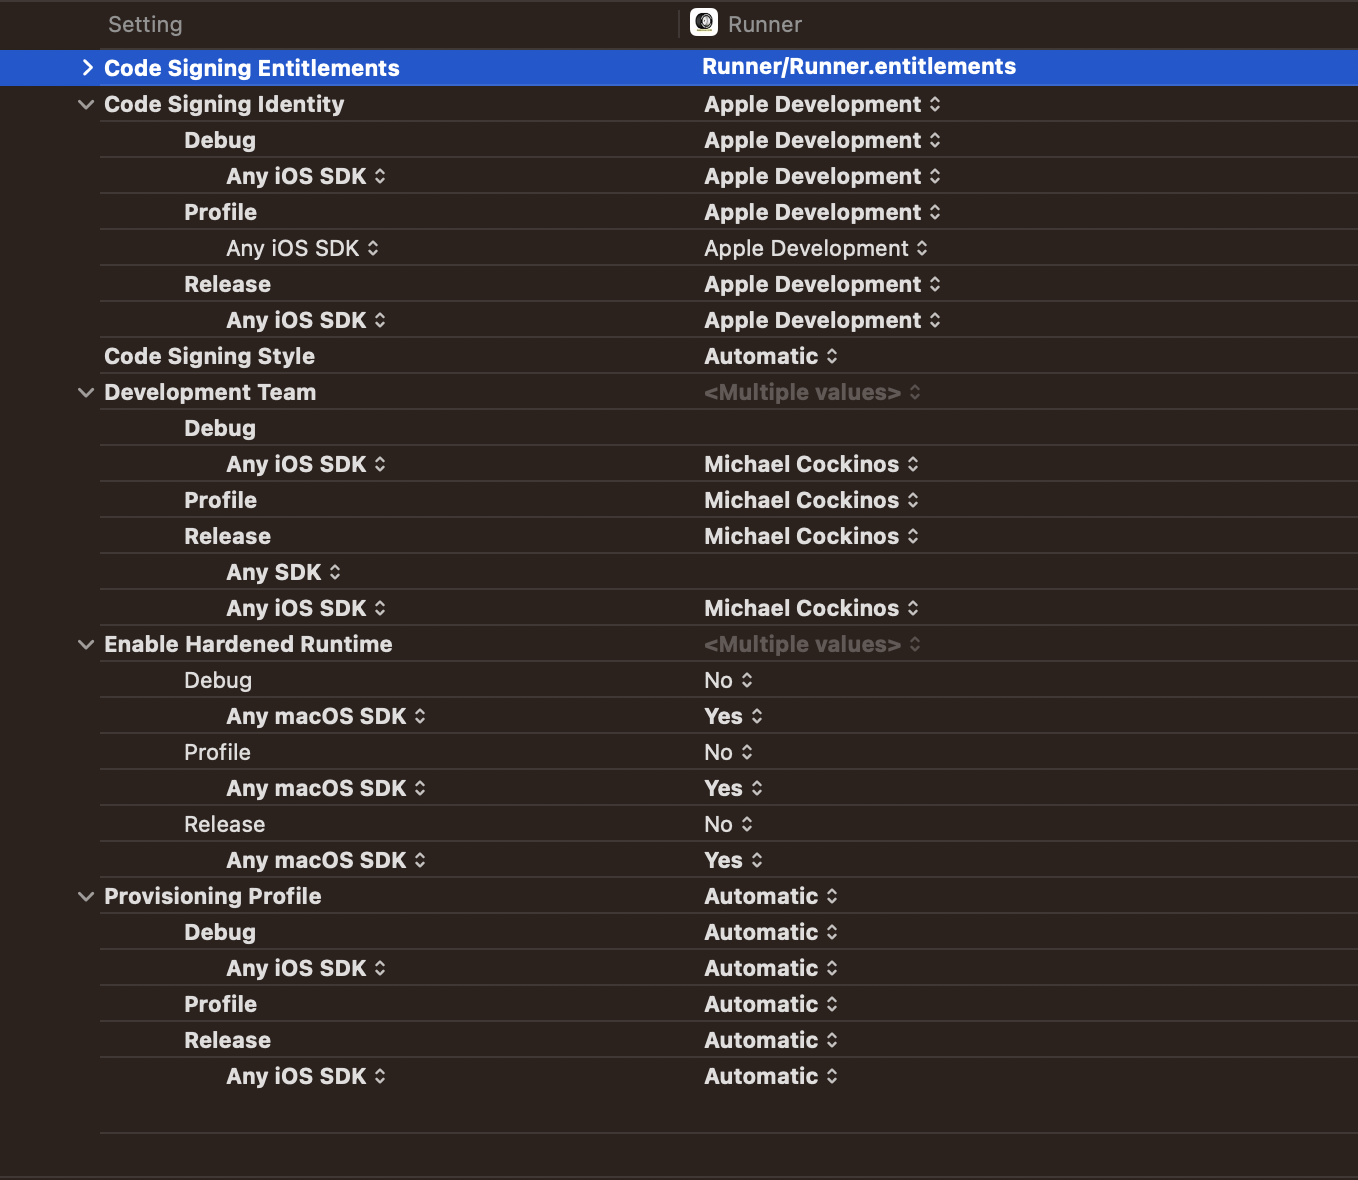Open Any macOS SDK condition under Hardened Runtime Profile

[x=325, y=788]
